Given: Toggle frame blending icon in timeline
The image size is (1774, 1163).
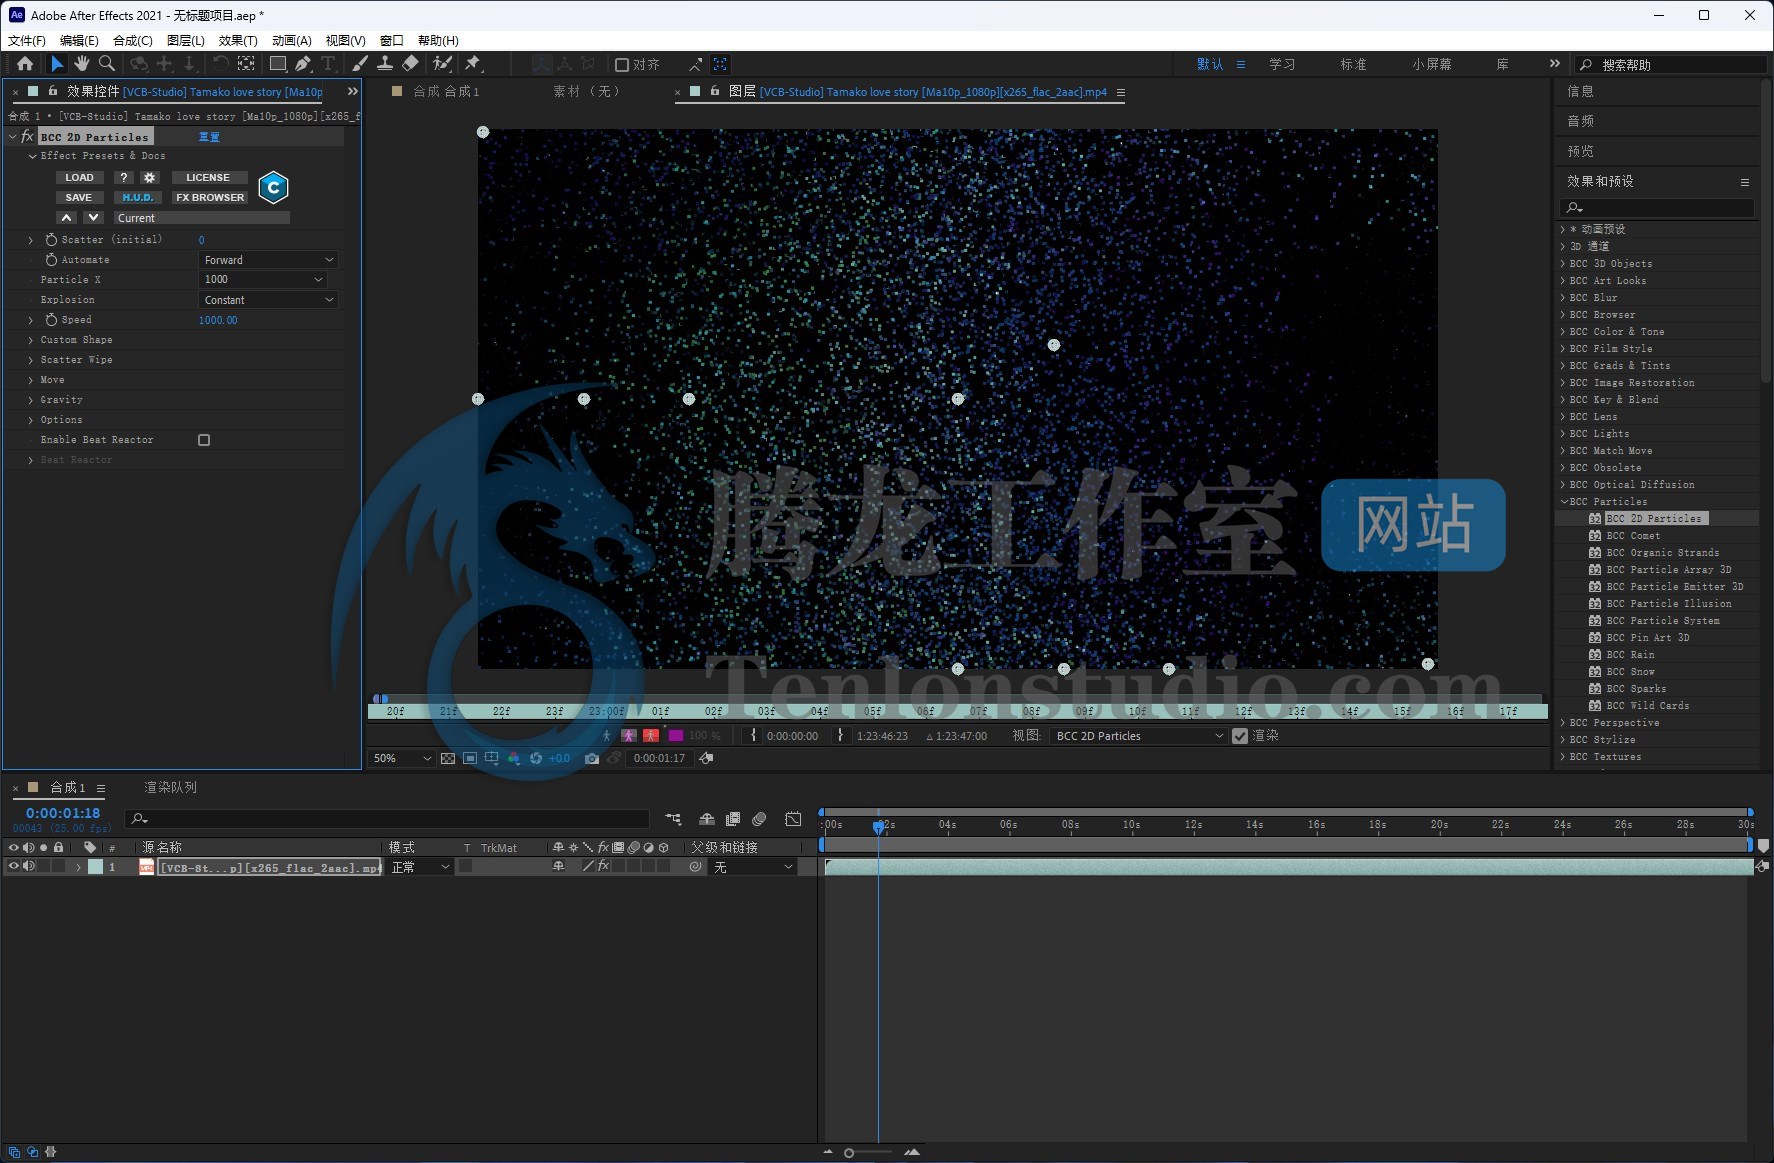Looking at the screenshot, I should pos(733,819).
